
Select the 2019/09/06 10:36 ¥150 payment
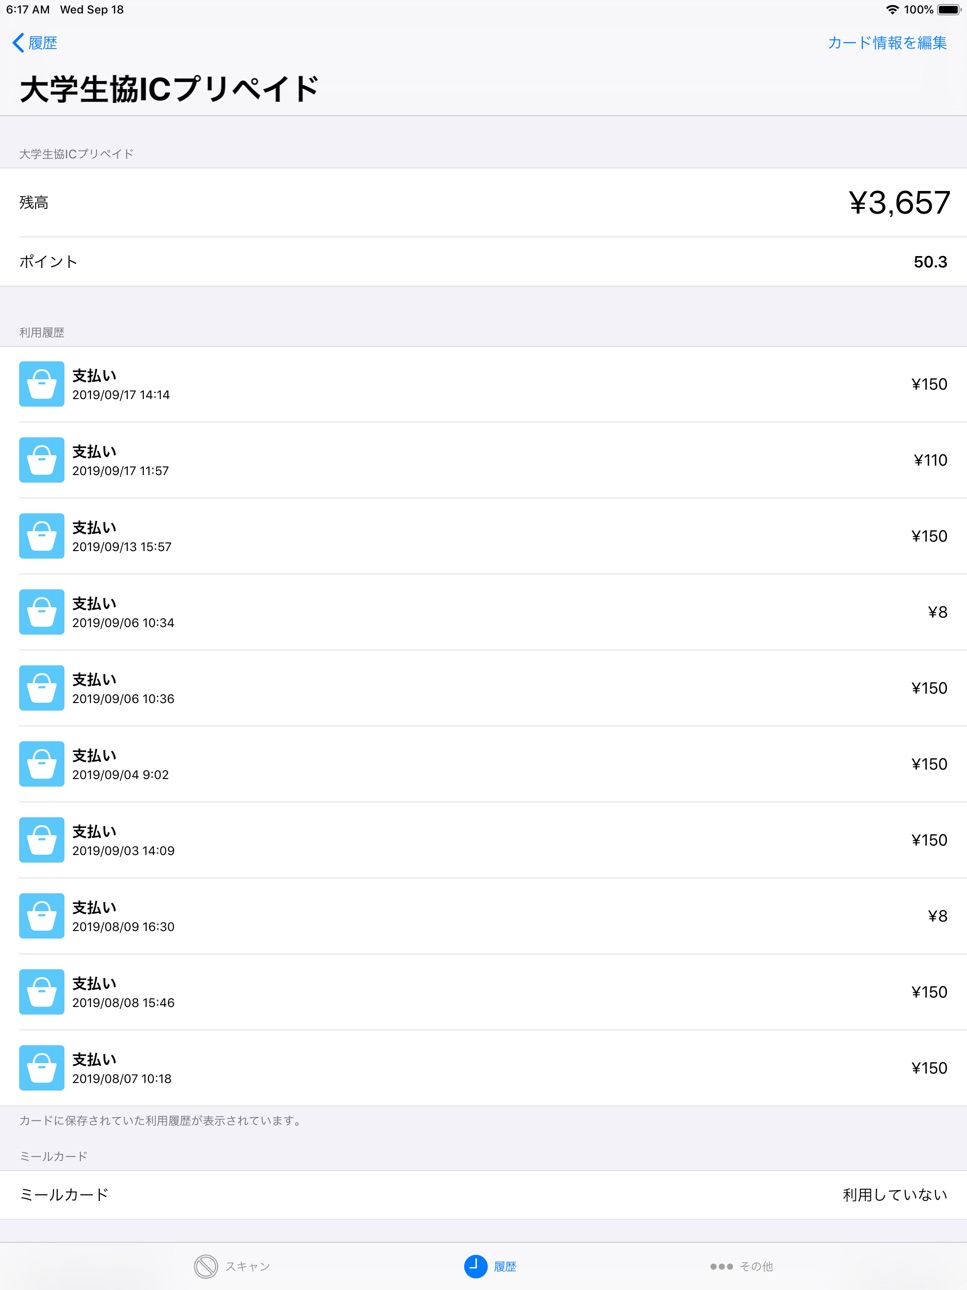[x=483, y=688]
